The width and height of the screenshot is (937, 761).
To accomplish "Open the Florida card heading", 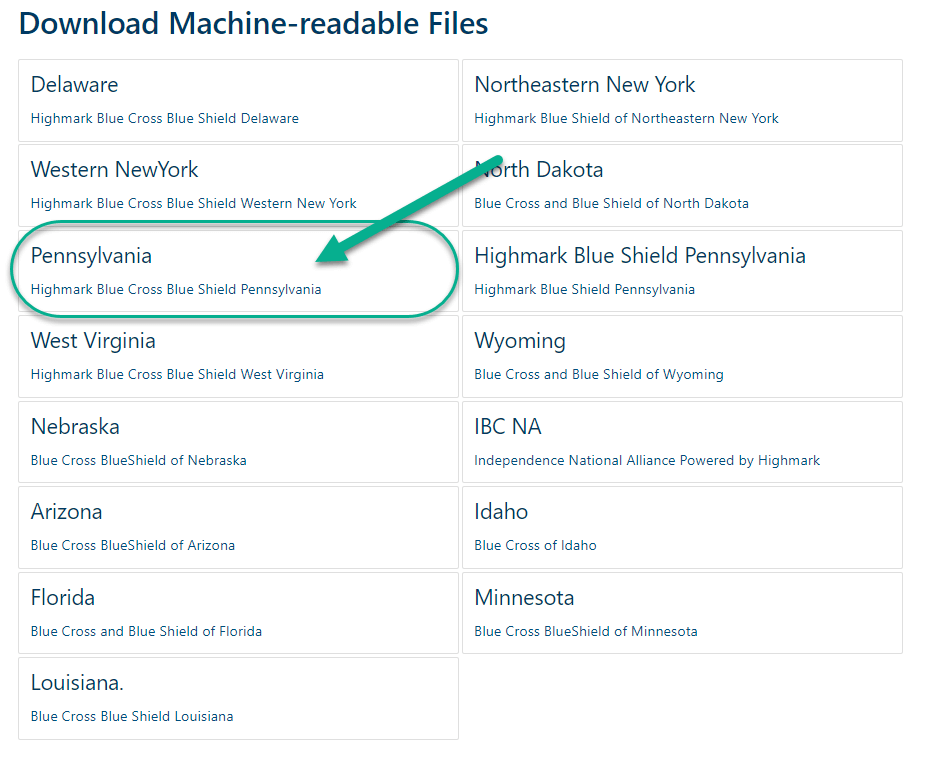I will (x=62, y=598).
